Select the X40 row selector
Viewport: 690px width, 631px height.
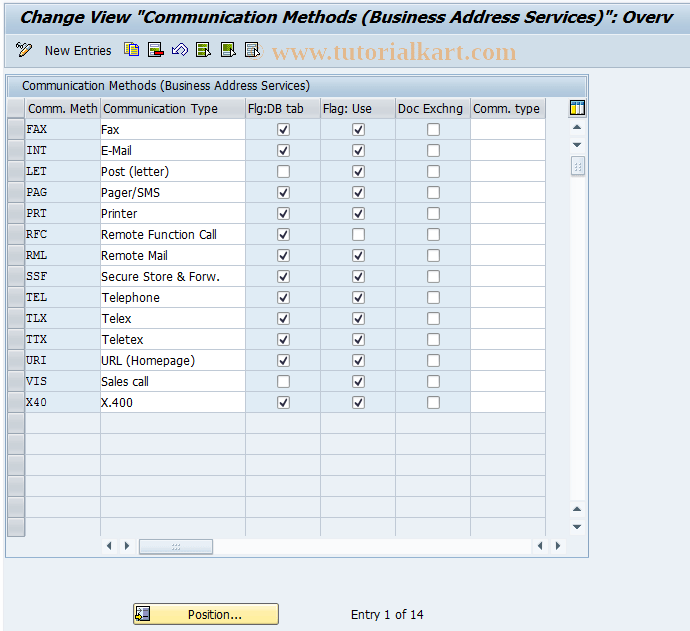[16, 402]
